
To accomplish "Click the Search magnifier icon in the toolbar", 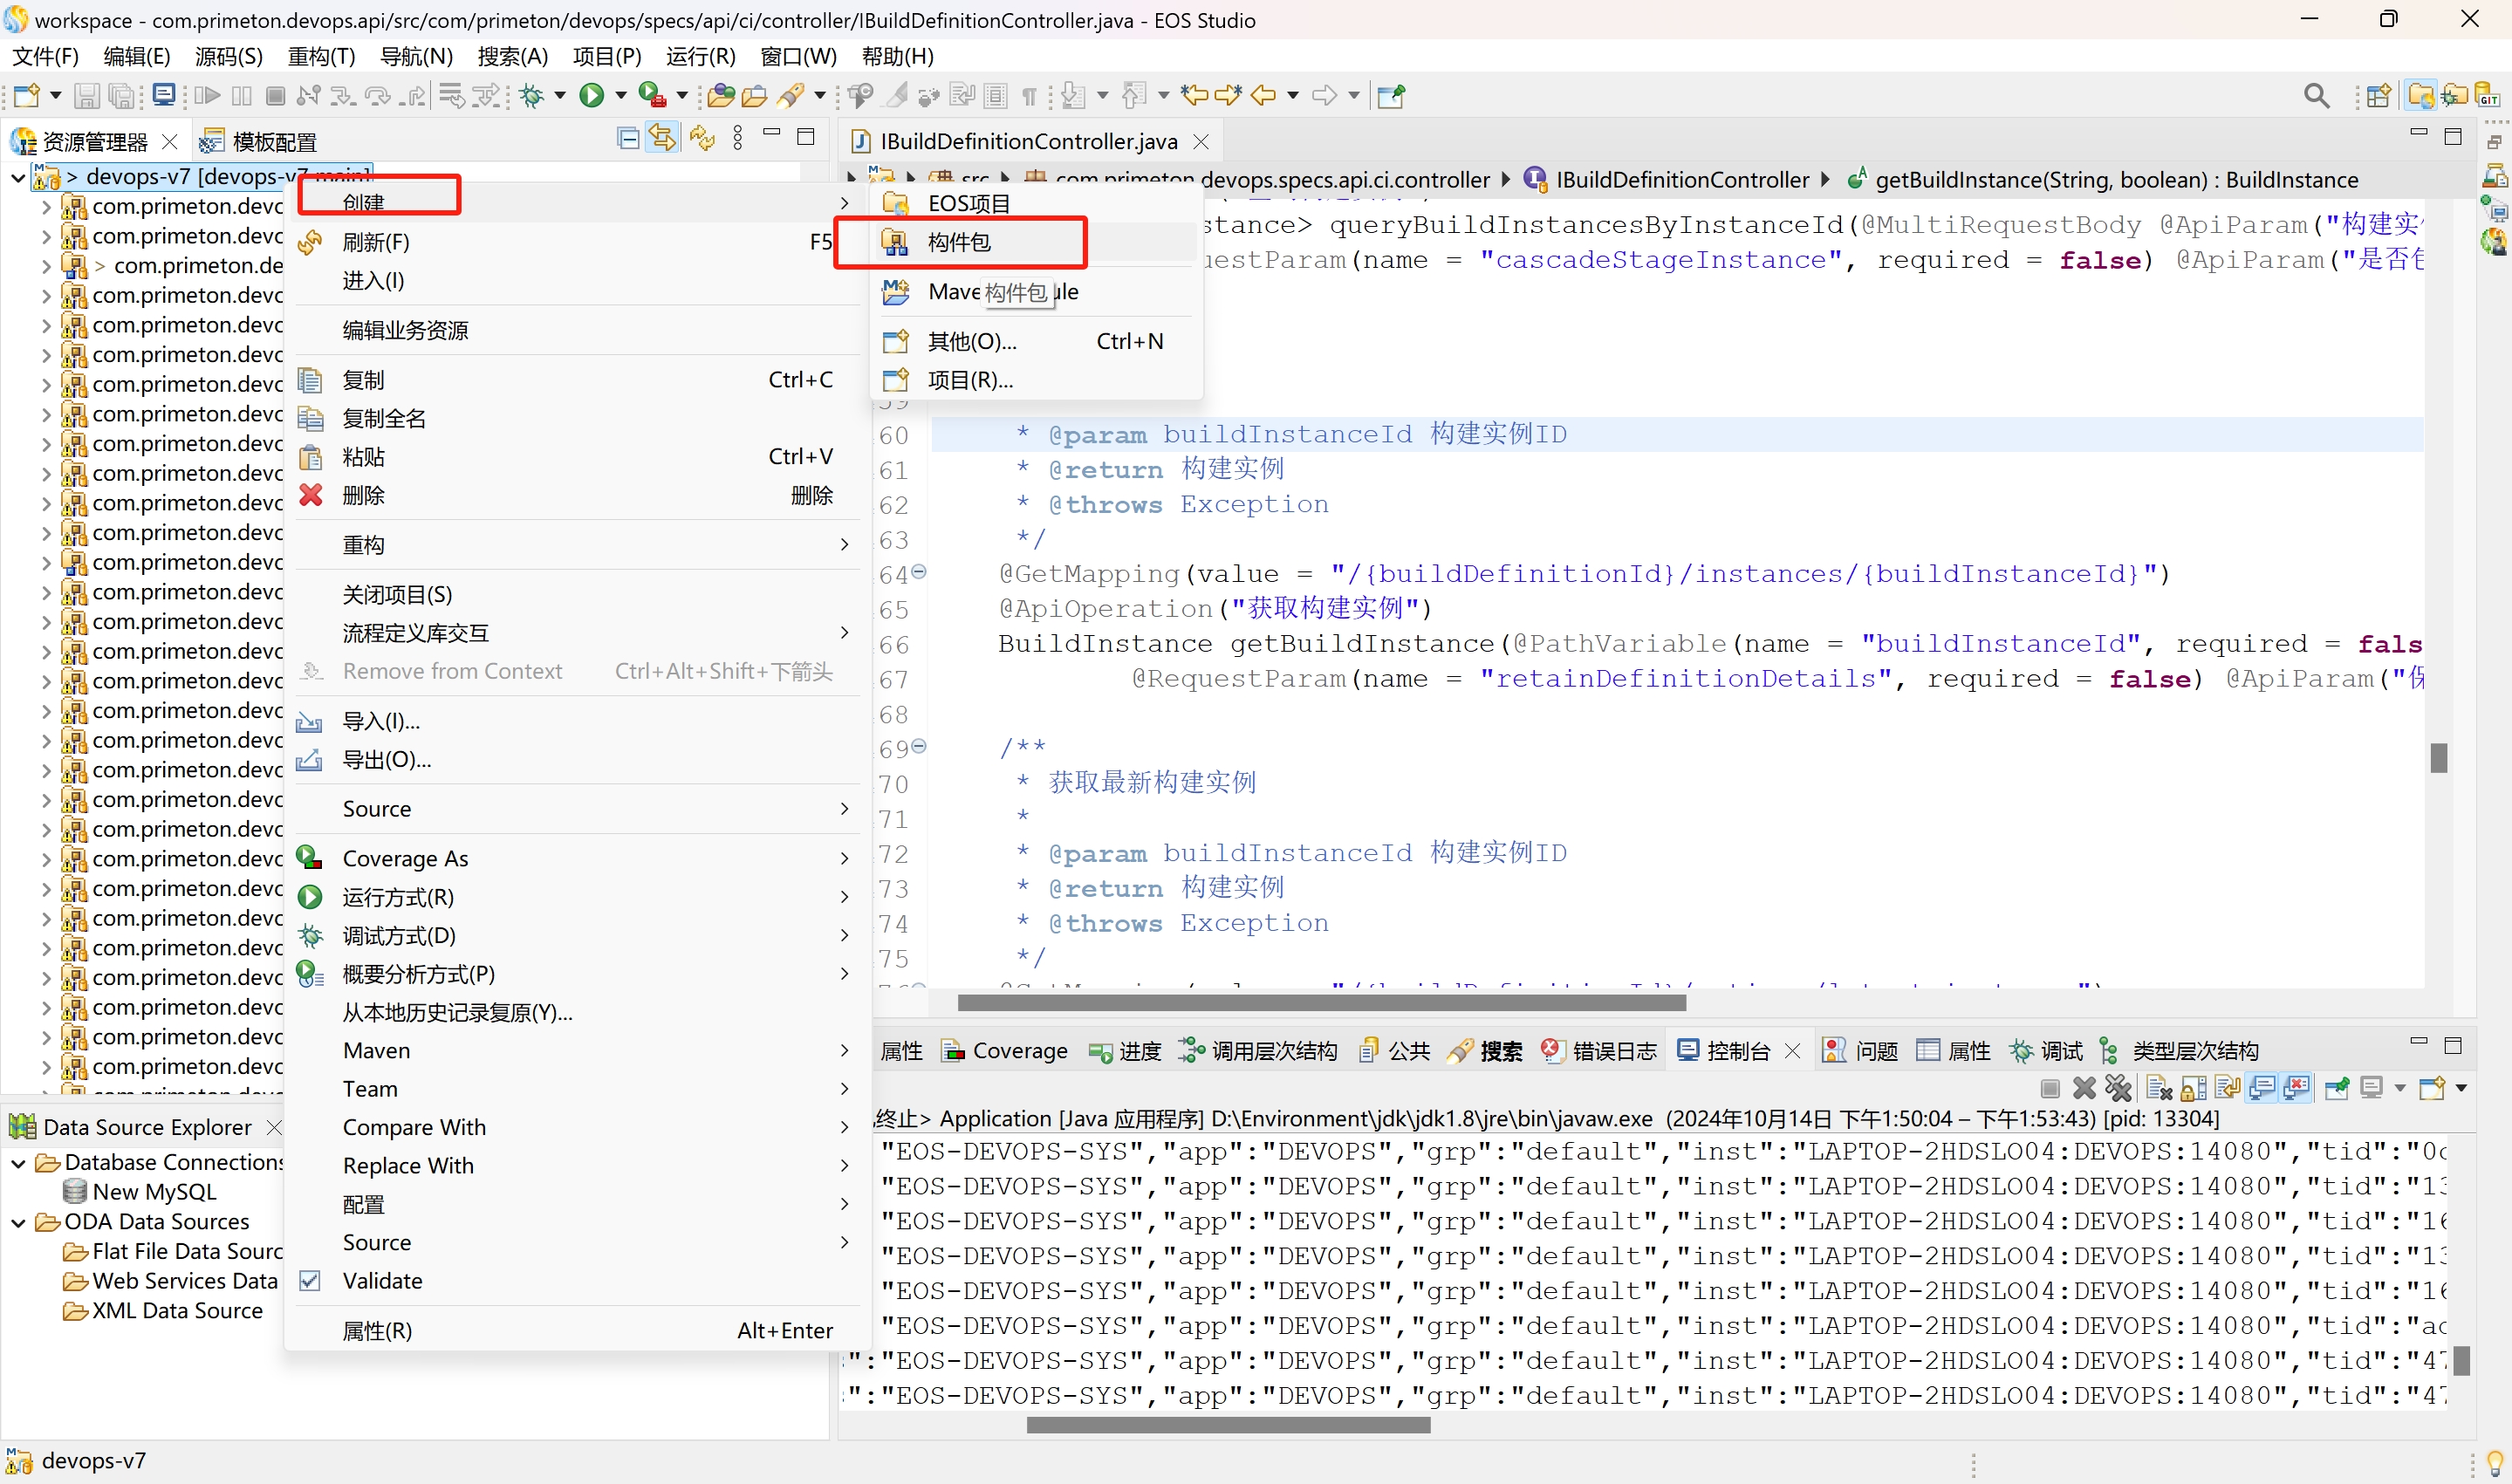I will pyautogui.click(x=2316, y=95).
